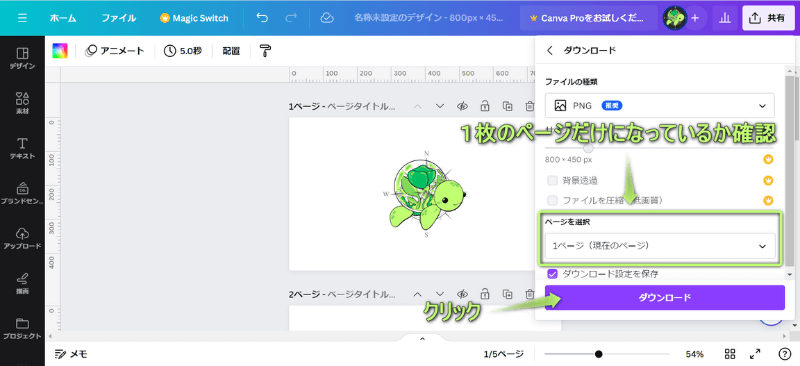Switch to grid view

730,354
